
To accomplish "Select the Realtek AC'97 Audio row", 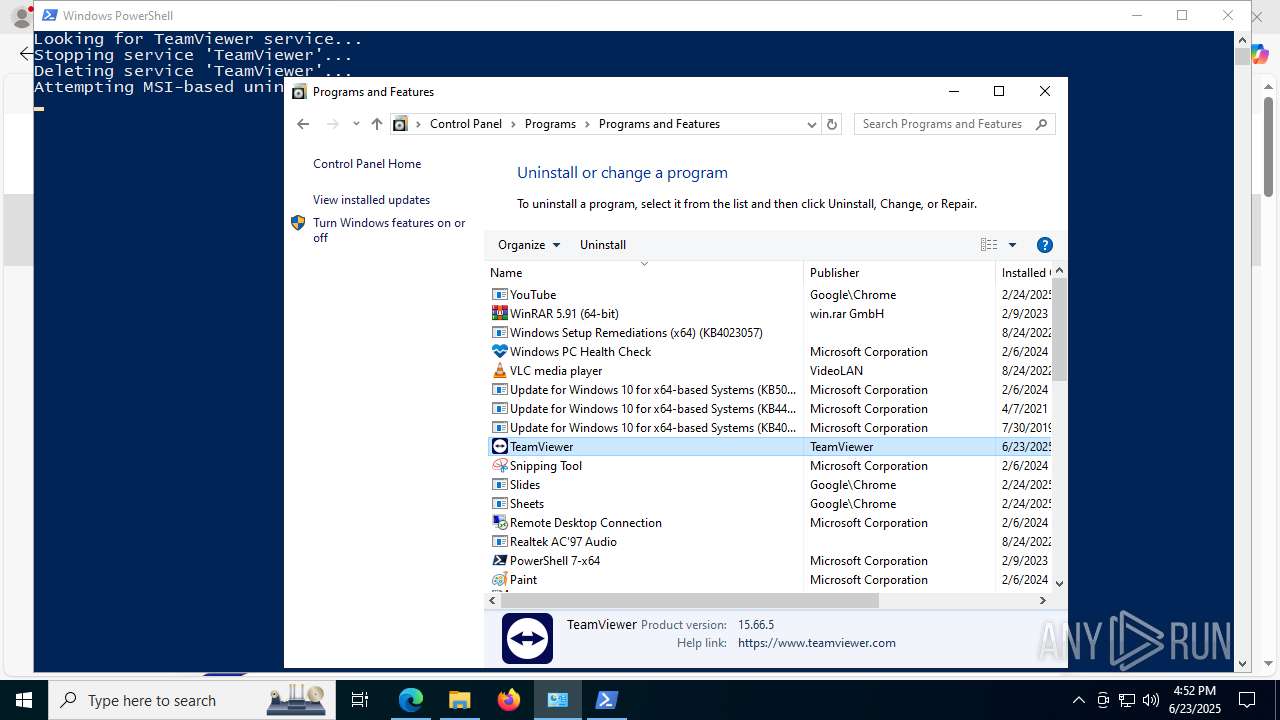I will [769, 542].
